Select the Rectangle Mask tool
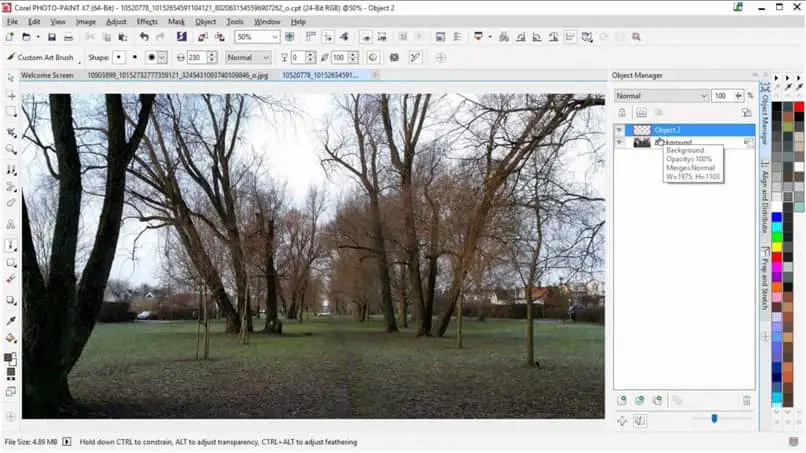806x453 pixels. (x=11, y=113)
